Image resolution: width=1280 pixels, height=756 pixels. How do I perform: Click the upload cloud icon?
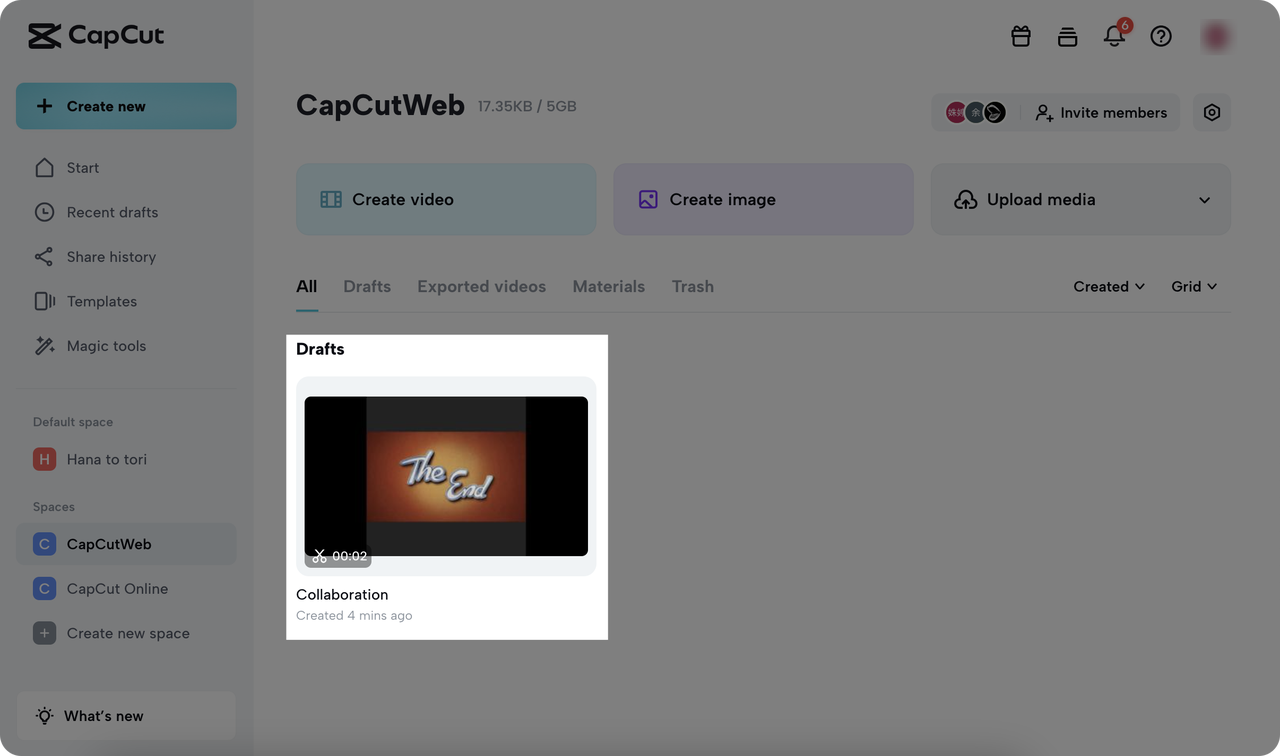click(966, 200)
